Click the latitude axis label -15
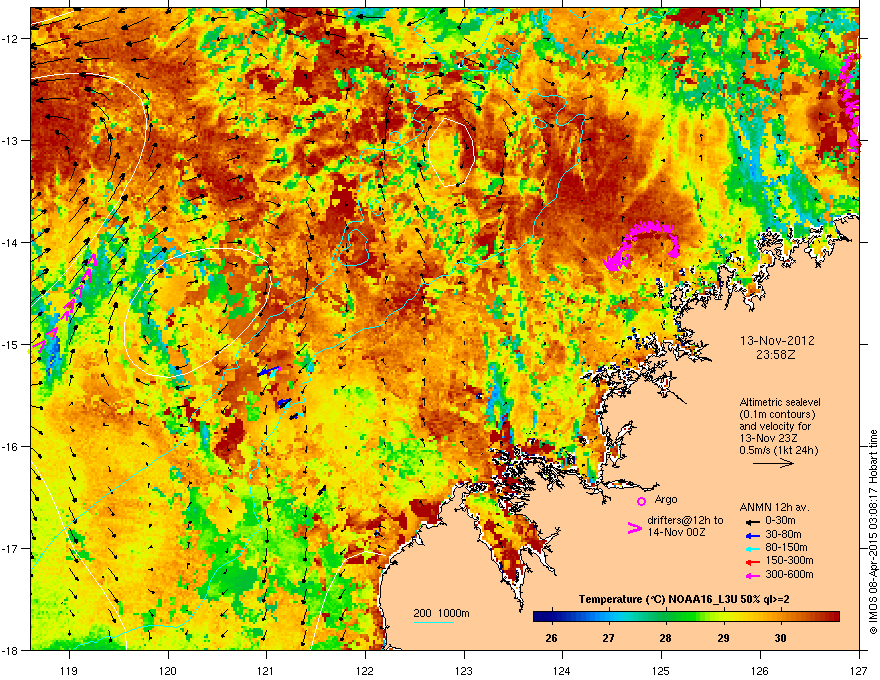The image size is (880, 680). pyautogui.click(x=11, y=344)
